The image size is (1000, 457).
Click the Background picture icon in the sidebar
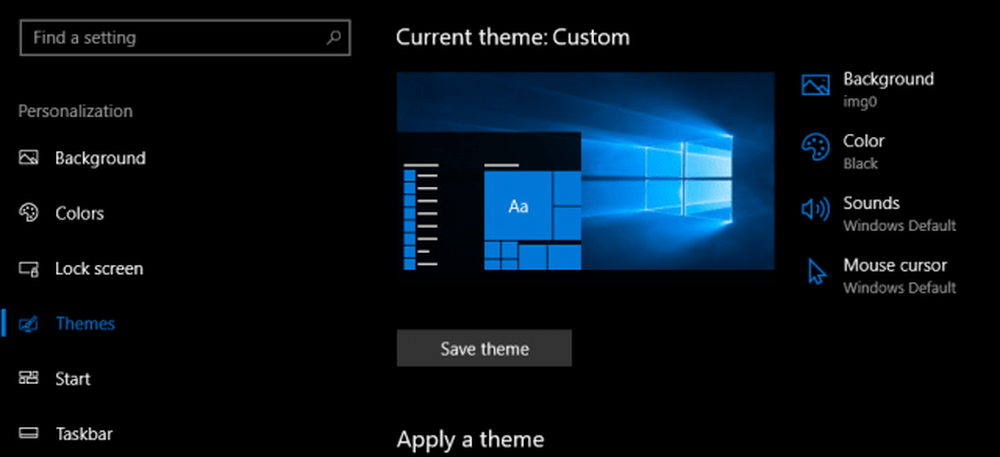(x=28, y=158)
